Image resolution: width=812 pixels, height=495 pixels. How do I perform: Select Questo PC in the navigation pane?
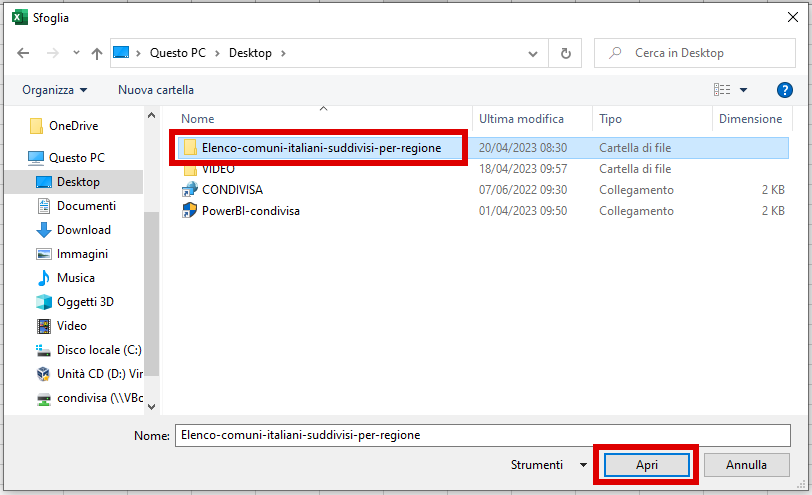77,157
